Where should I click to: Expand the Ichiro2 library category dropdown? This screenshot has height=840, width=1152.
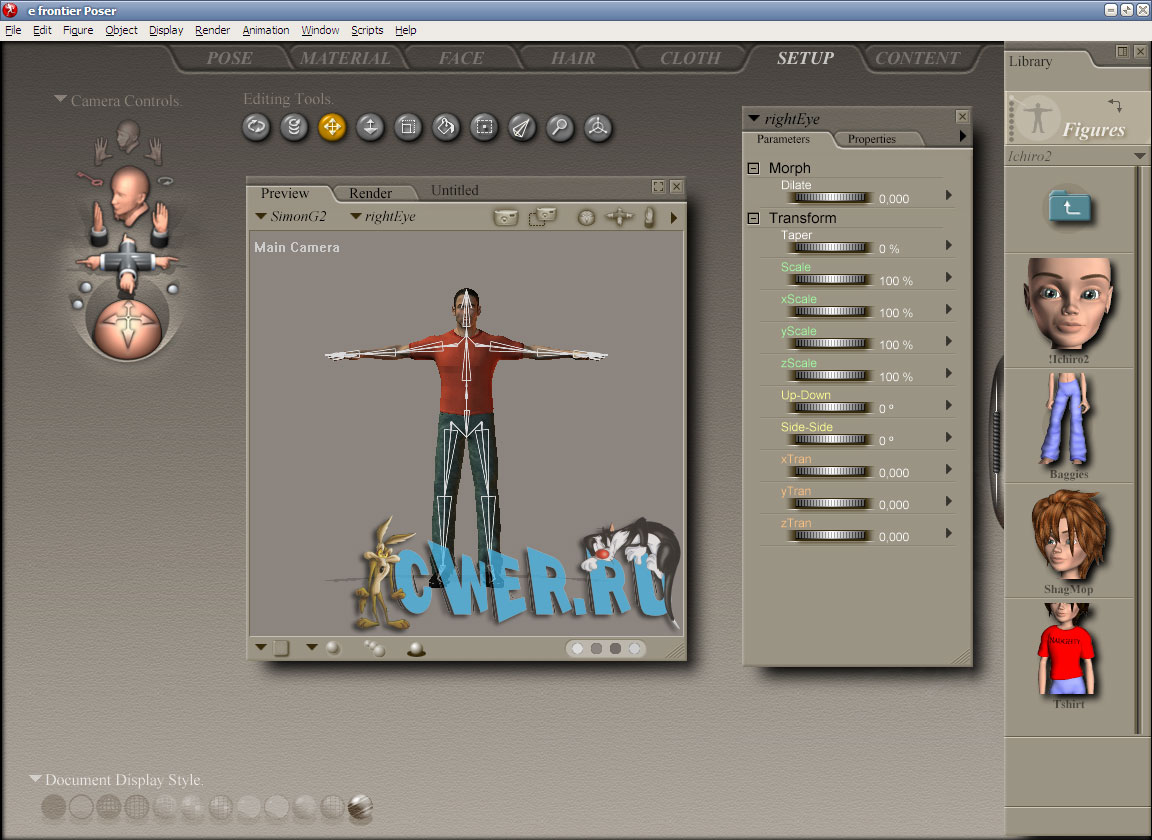coord(1139,157)
